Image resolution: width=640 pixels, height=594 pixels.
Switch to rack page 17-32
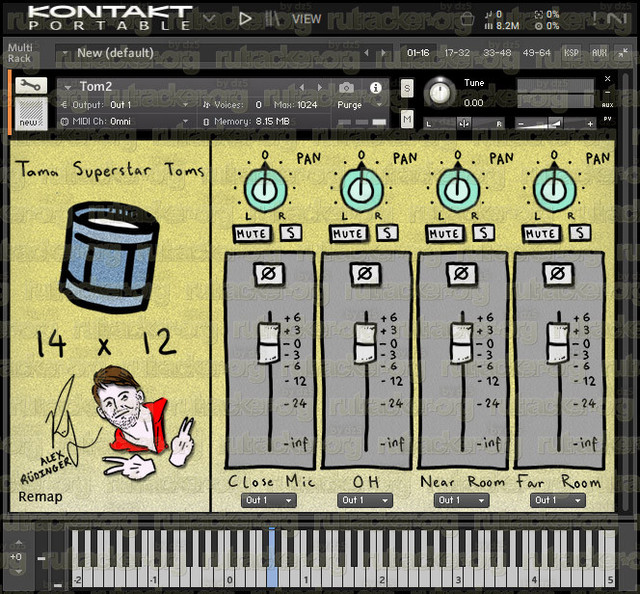point(457,53)
